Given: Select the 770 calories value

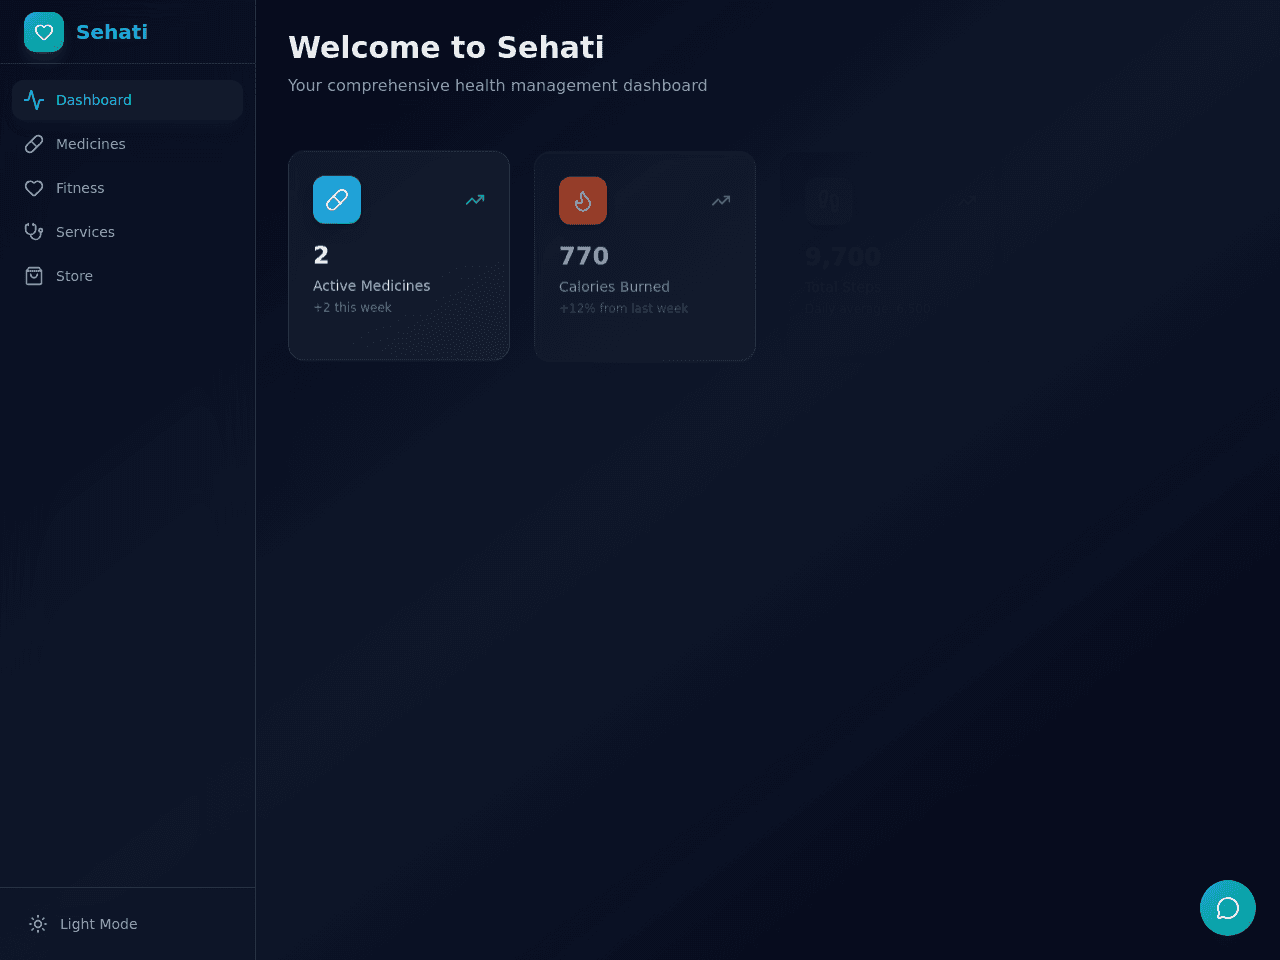Looking at the screenshot, I should 584,256.
